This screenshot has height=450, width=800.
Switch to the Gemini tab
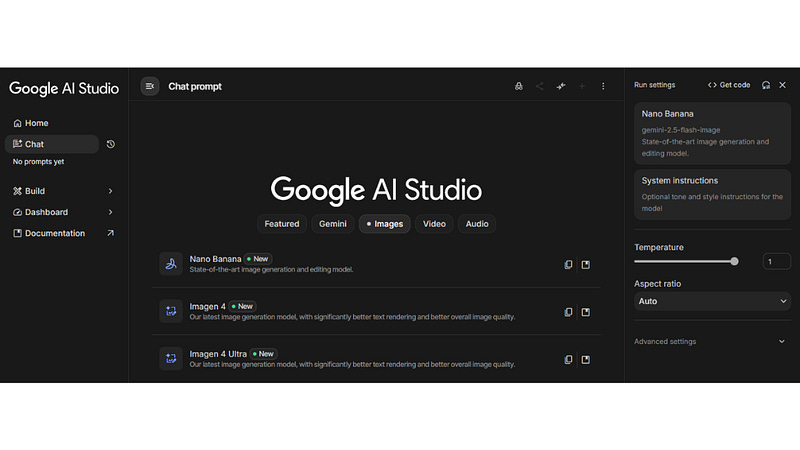pos(333,224)
